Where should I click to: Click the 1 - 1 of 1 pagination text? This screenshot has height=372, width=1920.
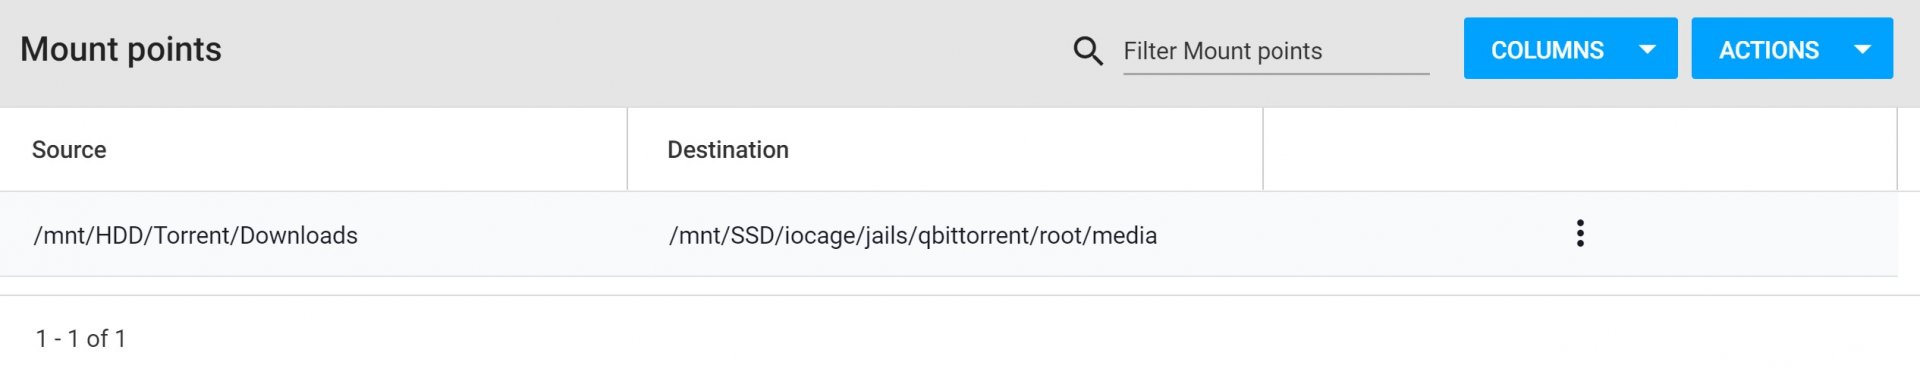click(x=81, y=339)
